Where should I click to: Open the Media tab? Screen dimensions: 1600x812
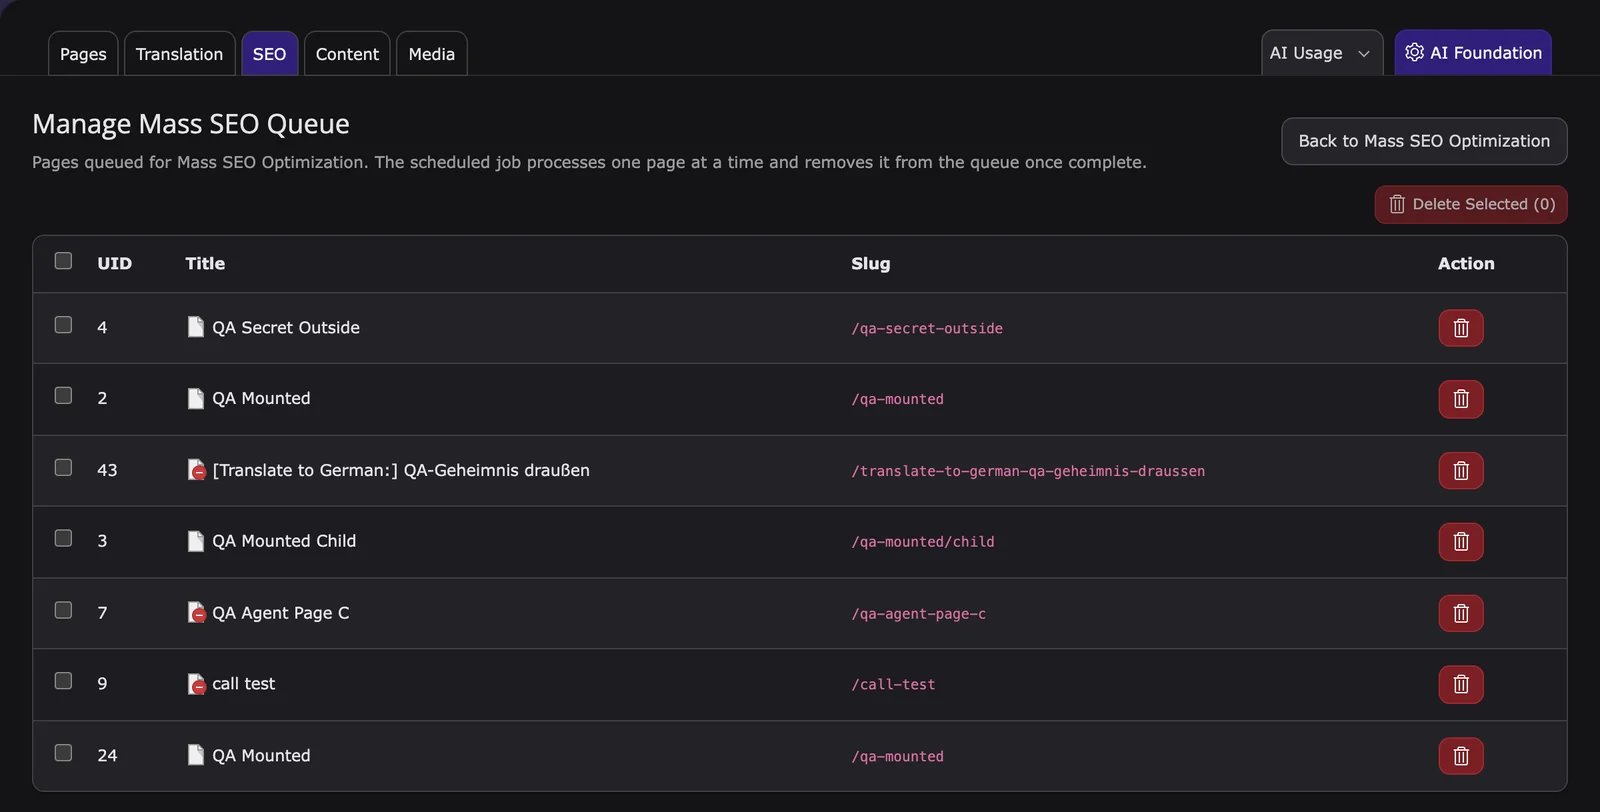[x=431, y=54]
